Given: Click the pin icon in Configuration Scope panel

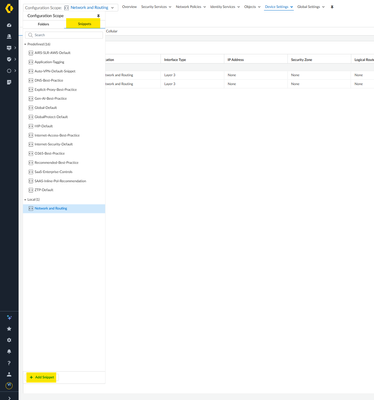Looking at the screenshot, I should [98, 16].
